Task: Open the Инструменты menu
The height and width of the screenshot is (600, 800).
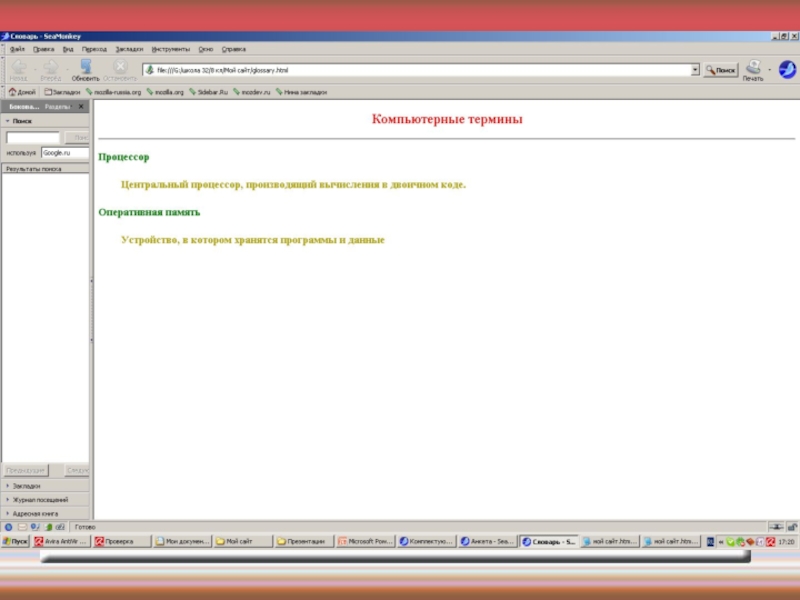Action: click(x=170, y=49)
